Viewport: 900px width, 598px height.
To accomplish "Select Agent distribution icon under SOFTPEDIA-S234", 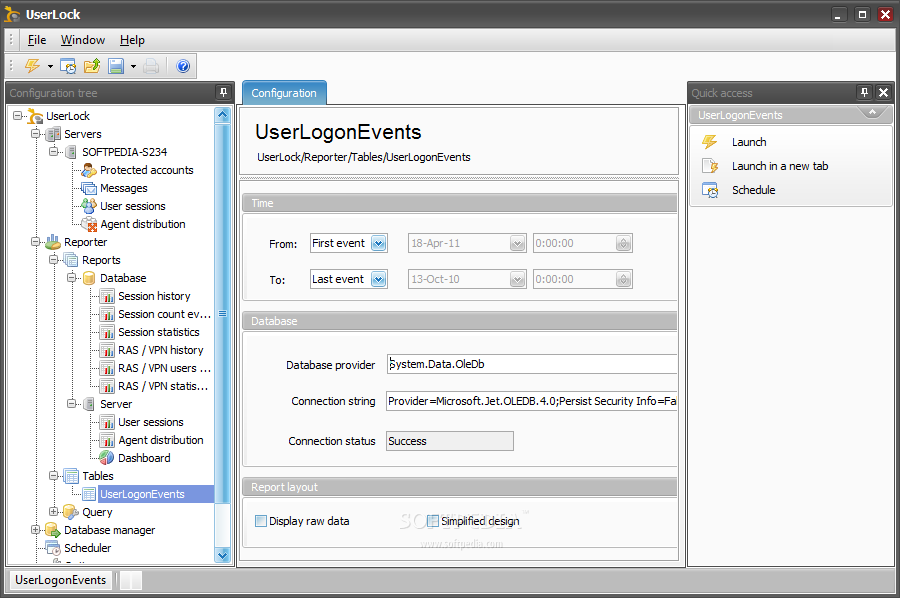I will 89,224.
